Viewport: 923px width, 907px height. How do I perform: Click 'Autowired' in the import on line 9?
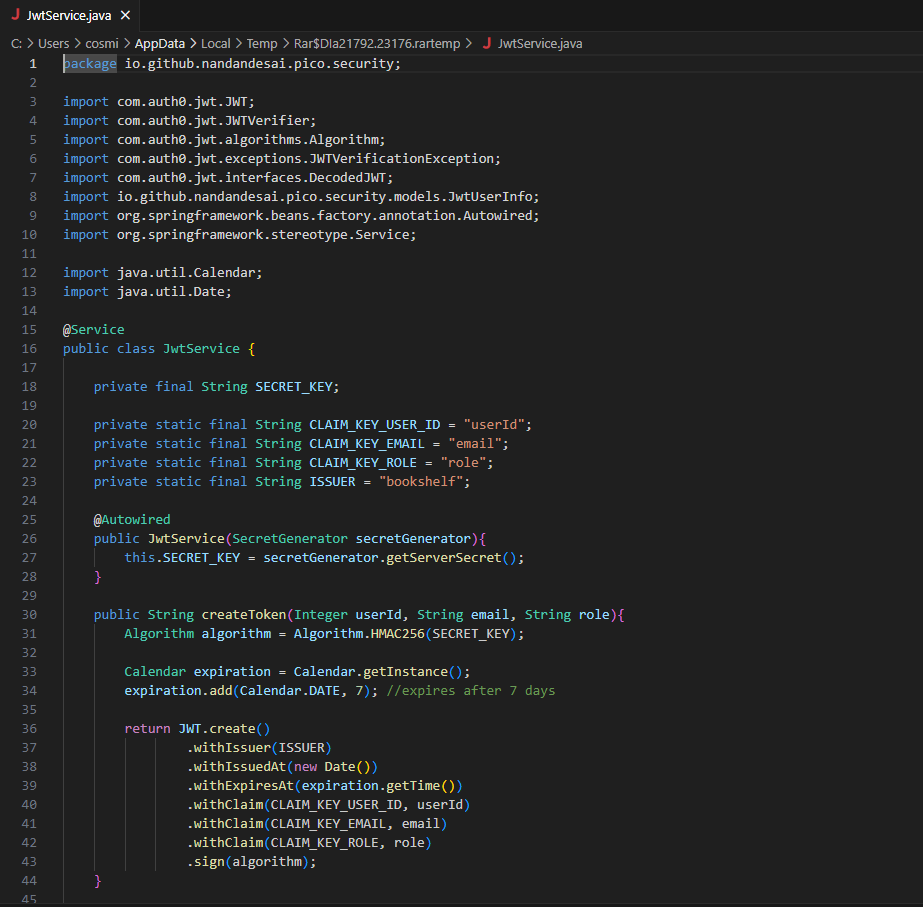pos(497,215)
